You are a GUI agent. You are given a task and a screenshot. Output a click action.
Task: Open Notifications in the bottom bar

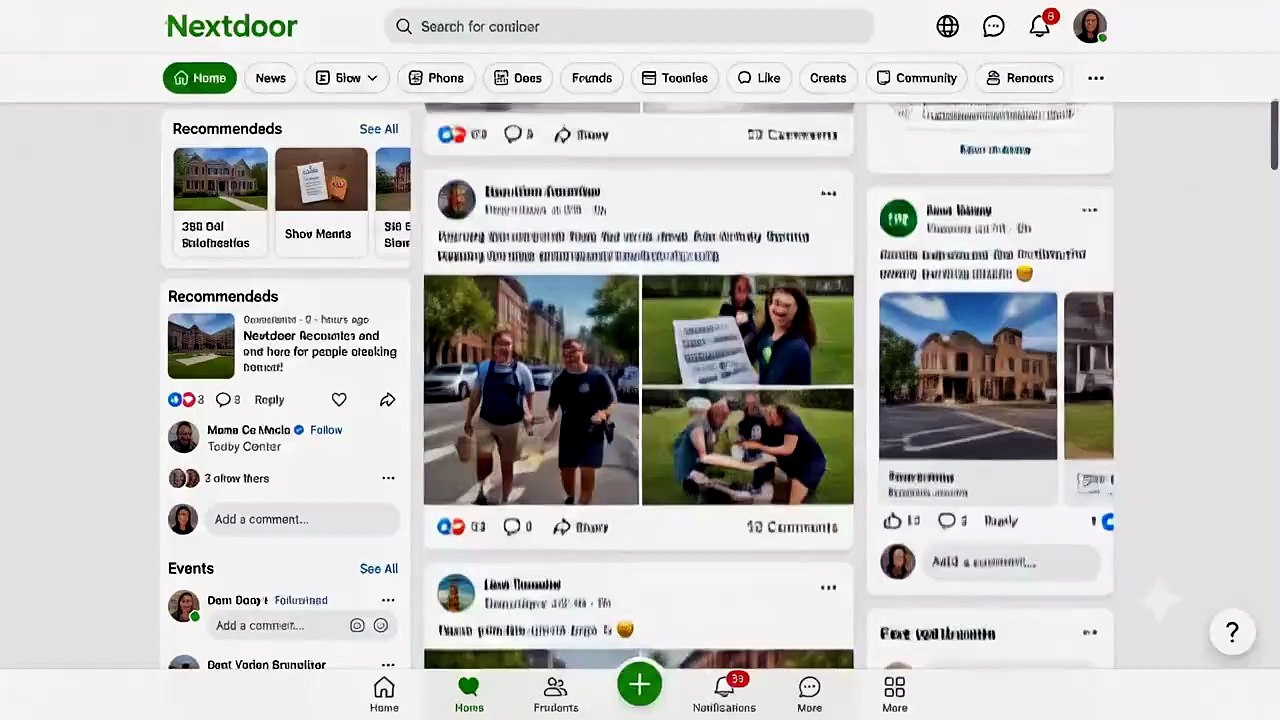[724, 694]
